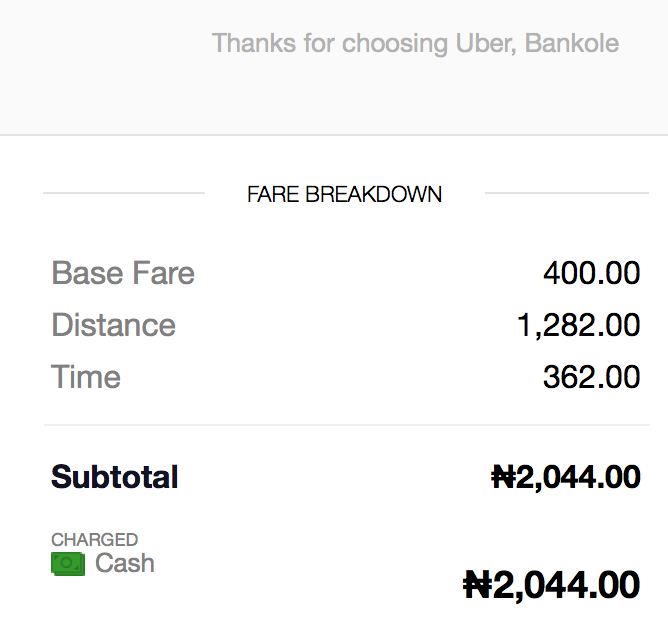Select the ₦2,044.00 amount beside Subtotal

pos(565,477)
